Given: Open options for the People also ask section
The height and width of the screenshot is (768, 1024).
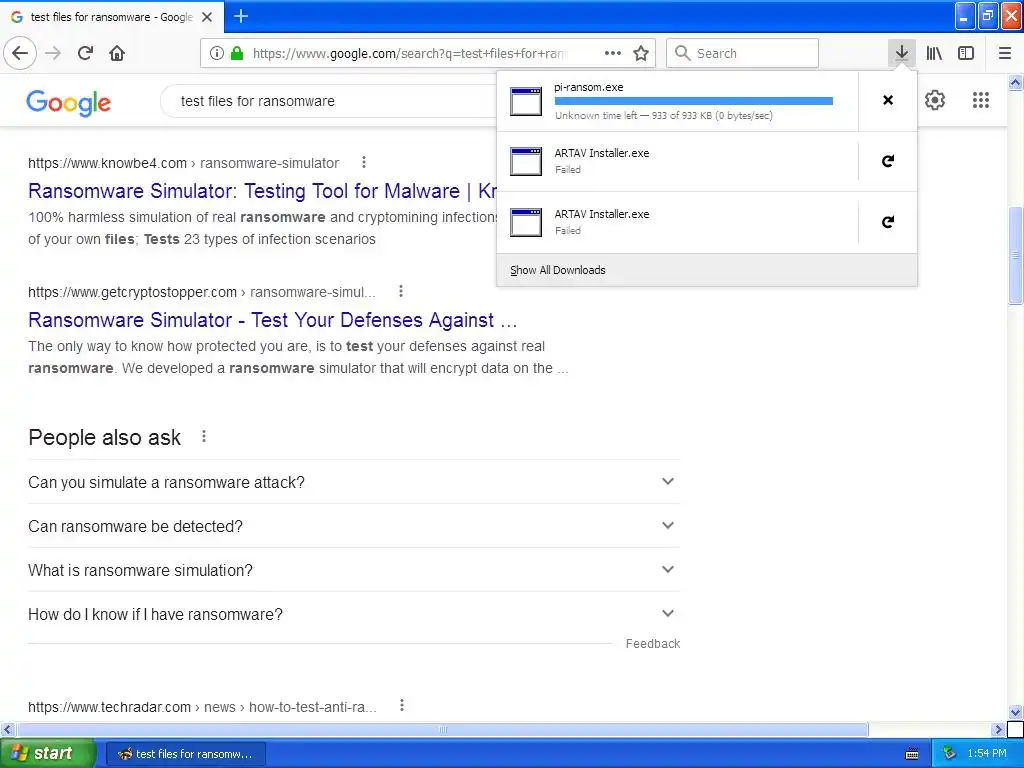Looking at the screenshot, I should click(204, 436).
